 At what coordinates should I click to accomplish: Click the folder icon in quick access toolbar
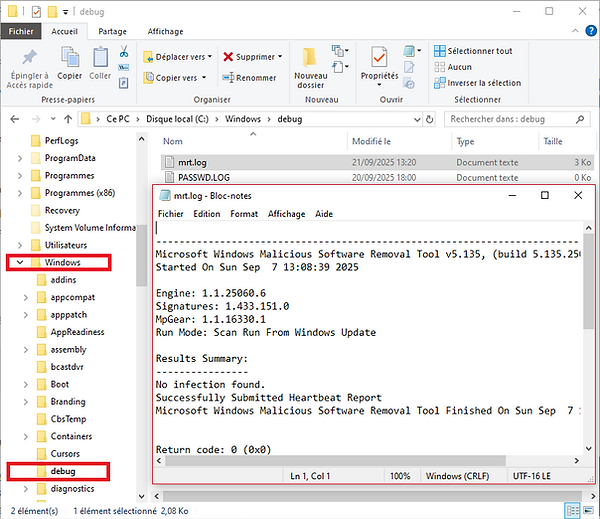pos(52,12)
